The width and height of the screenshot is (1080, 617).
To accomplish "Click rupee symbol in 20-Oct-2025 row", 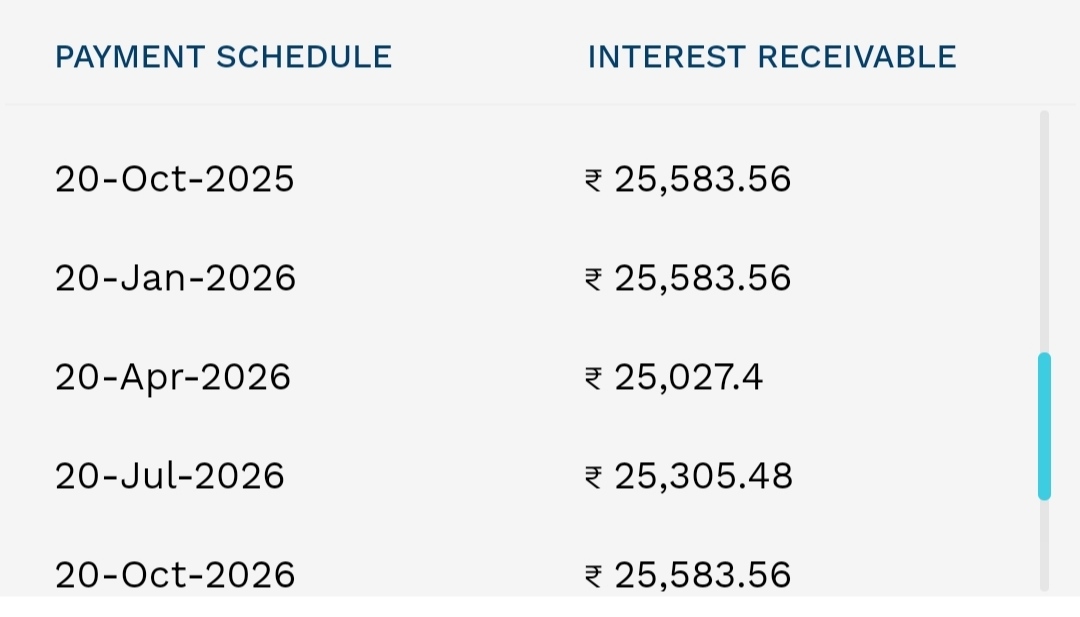I will [x=594, y=180].
